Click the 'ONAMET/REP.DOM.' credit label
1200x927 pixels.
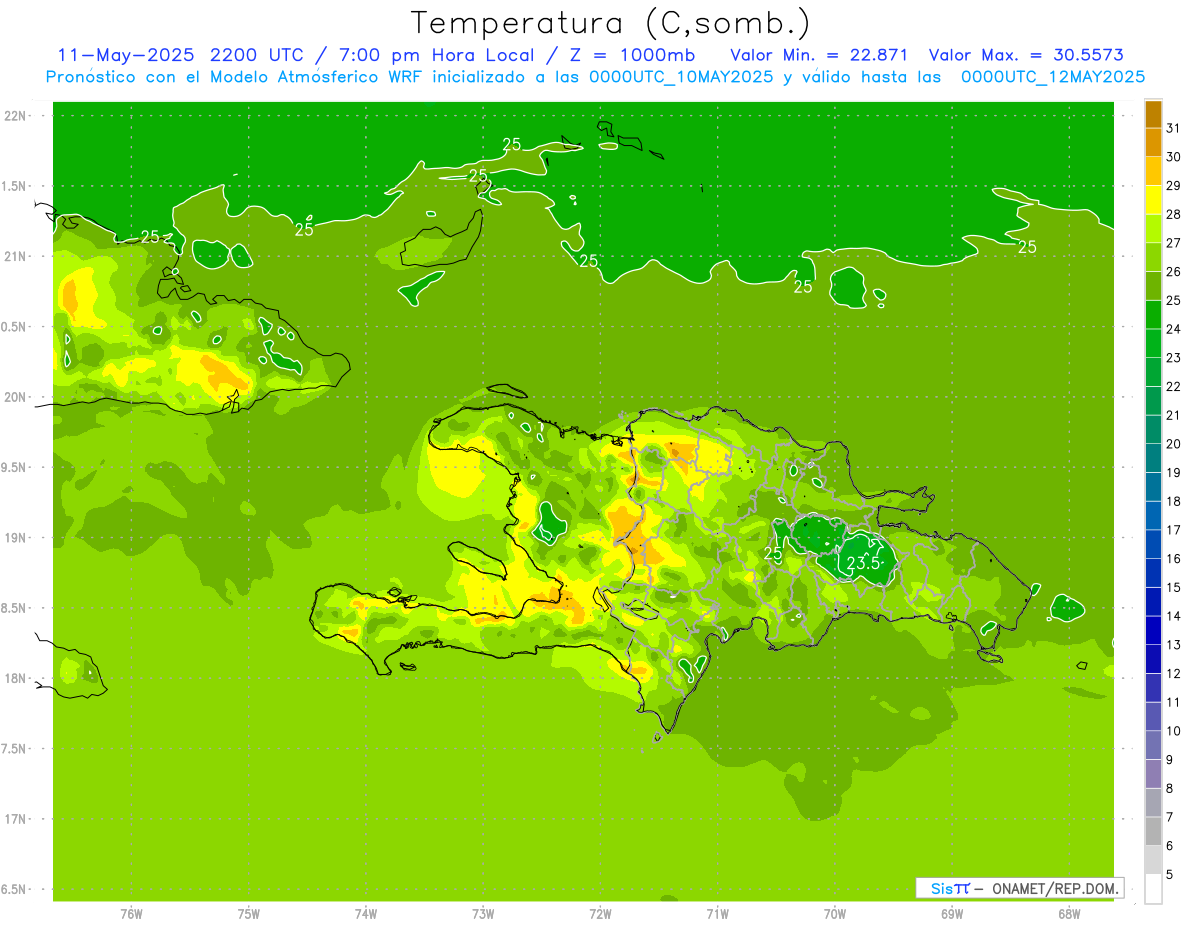coord(1055,888)
